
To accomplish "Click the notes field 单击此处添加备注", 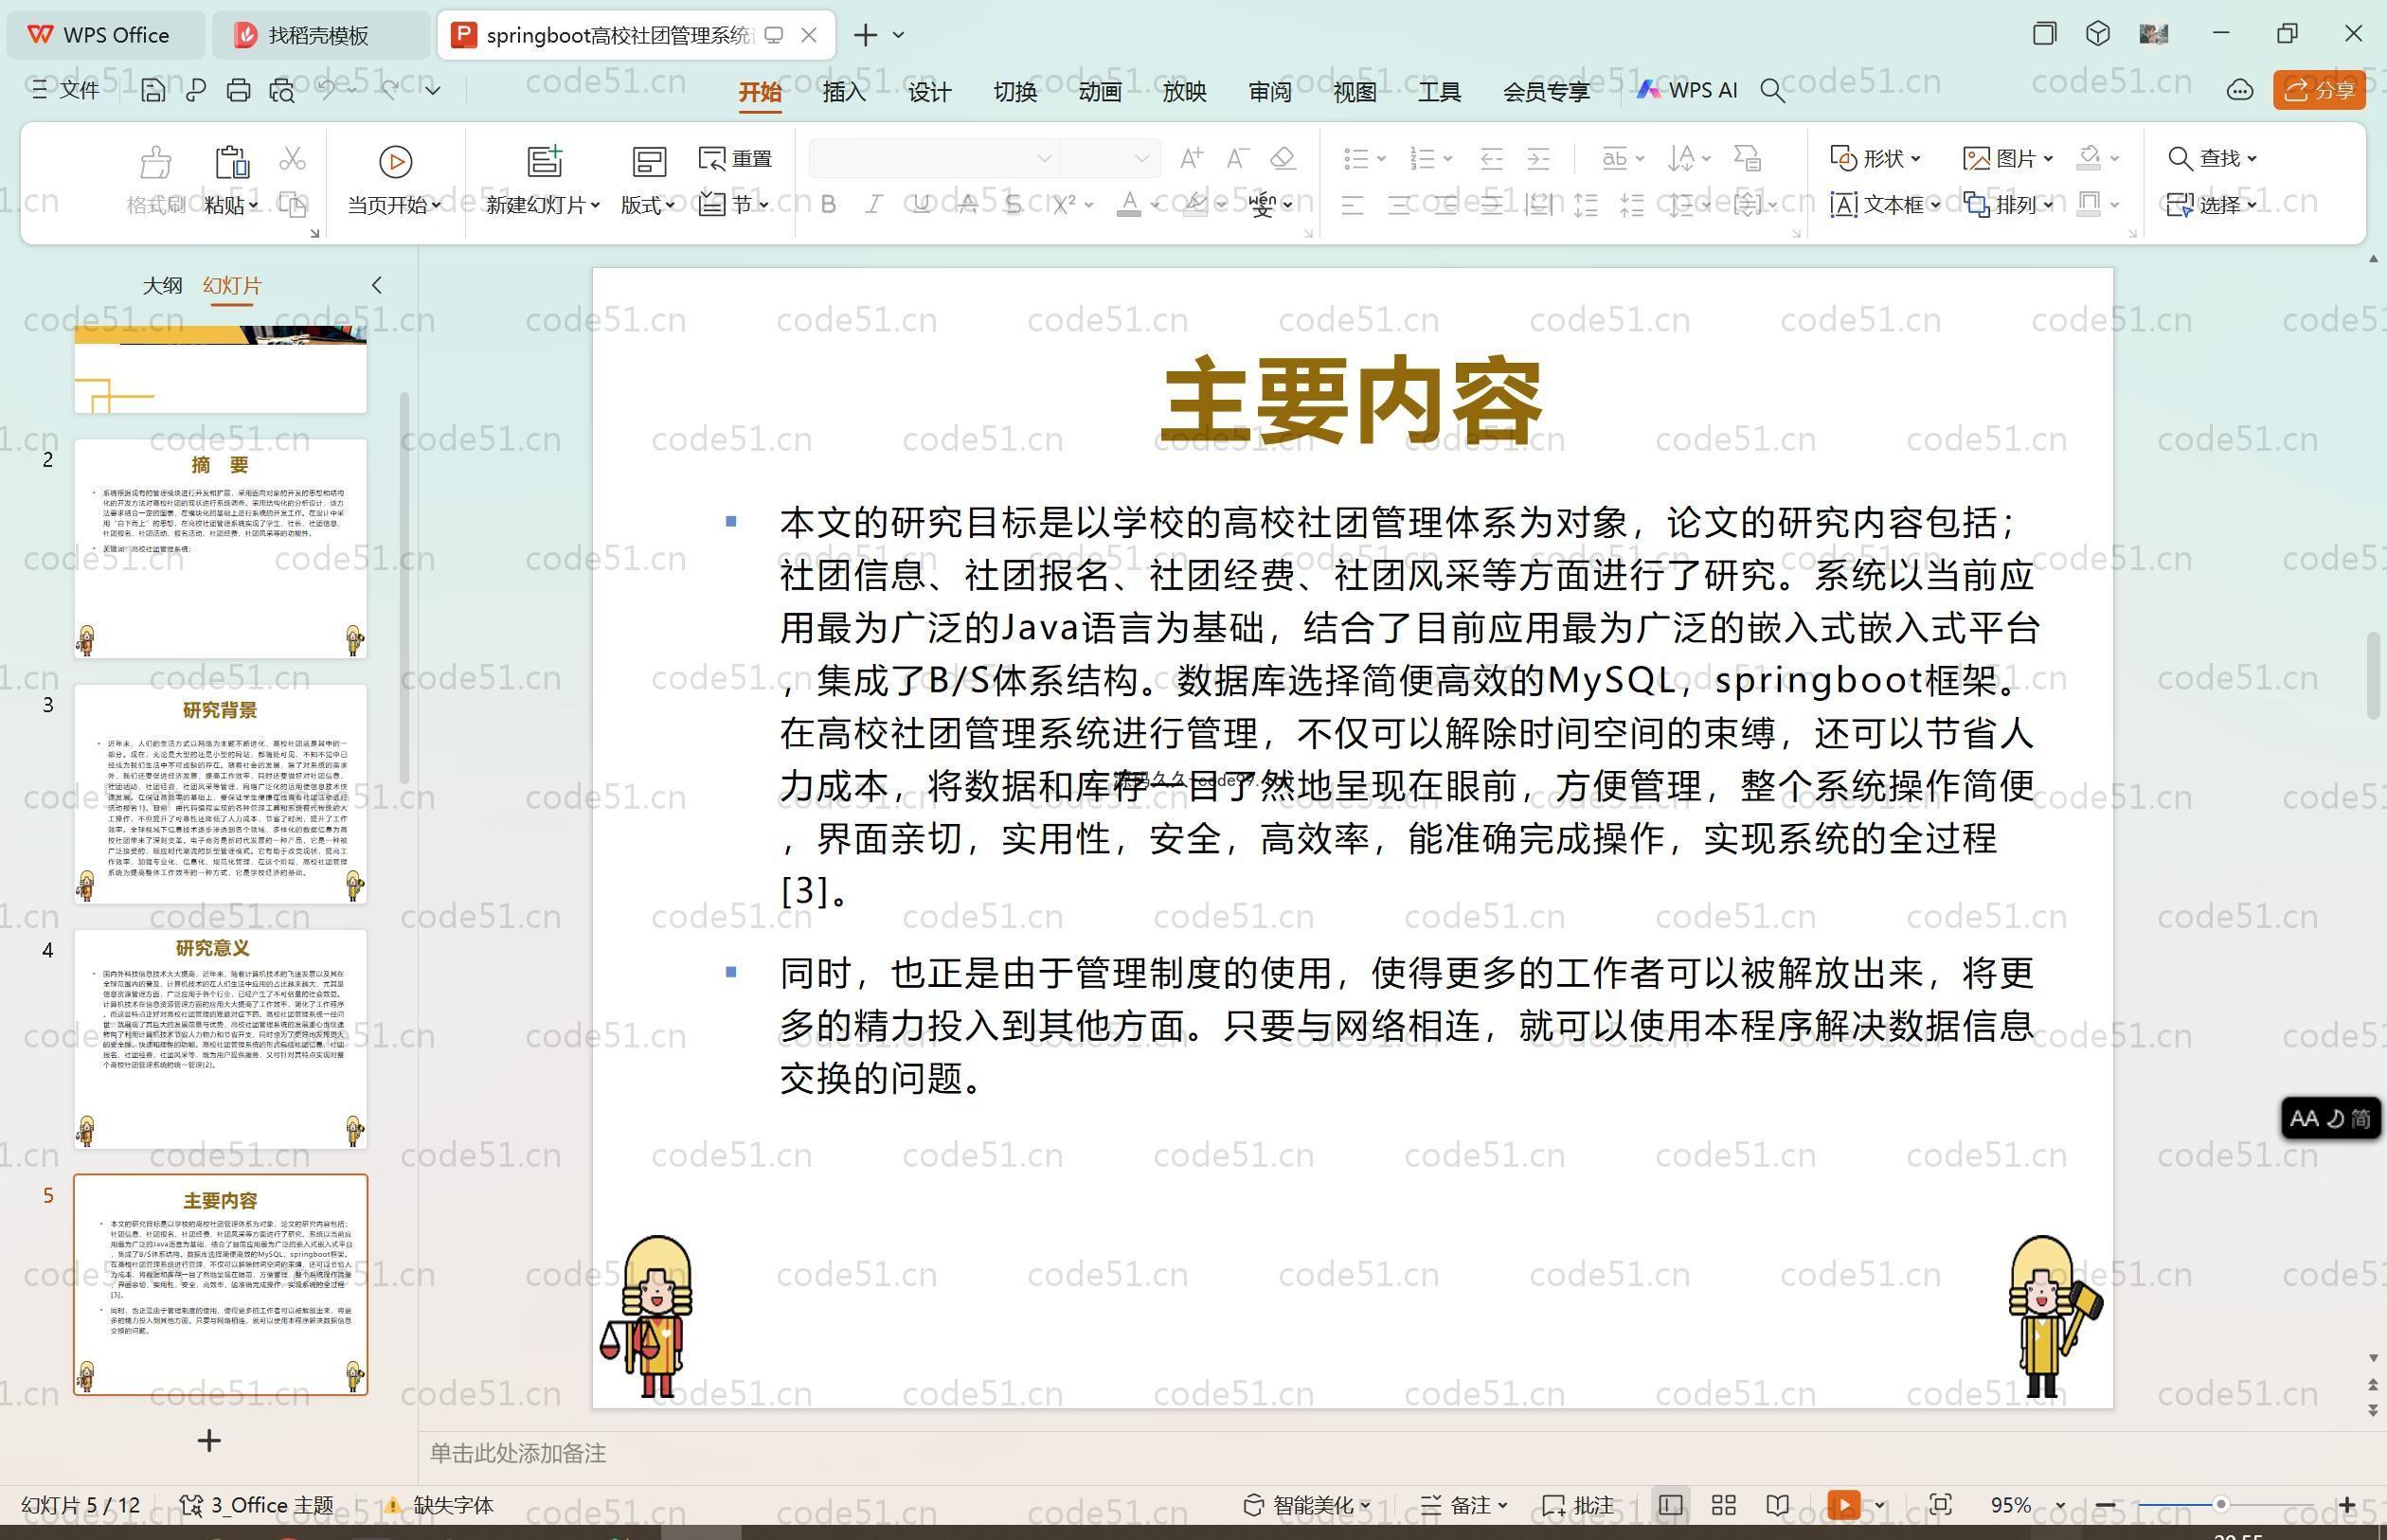I will pyautogui.click(x=518, y=1453).
